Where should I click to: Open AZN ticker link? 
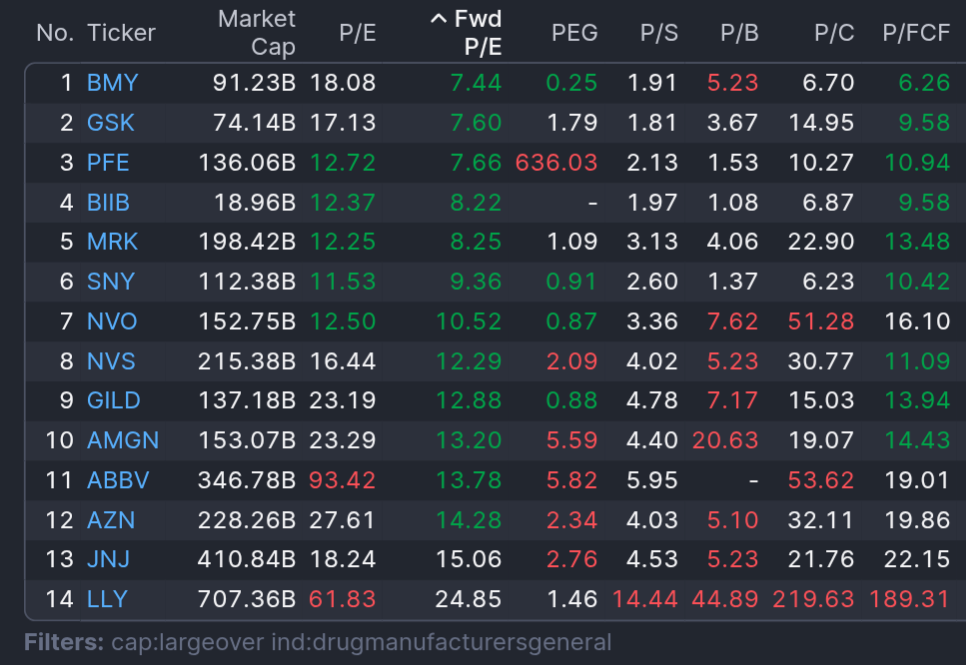111,520
